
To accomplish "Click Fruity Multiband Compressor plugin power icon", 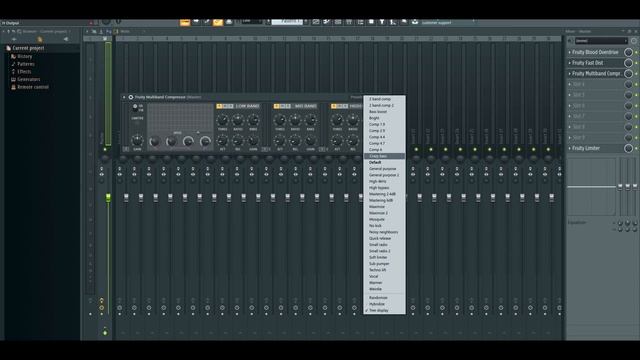I will click(x=131, y=97).
